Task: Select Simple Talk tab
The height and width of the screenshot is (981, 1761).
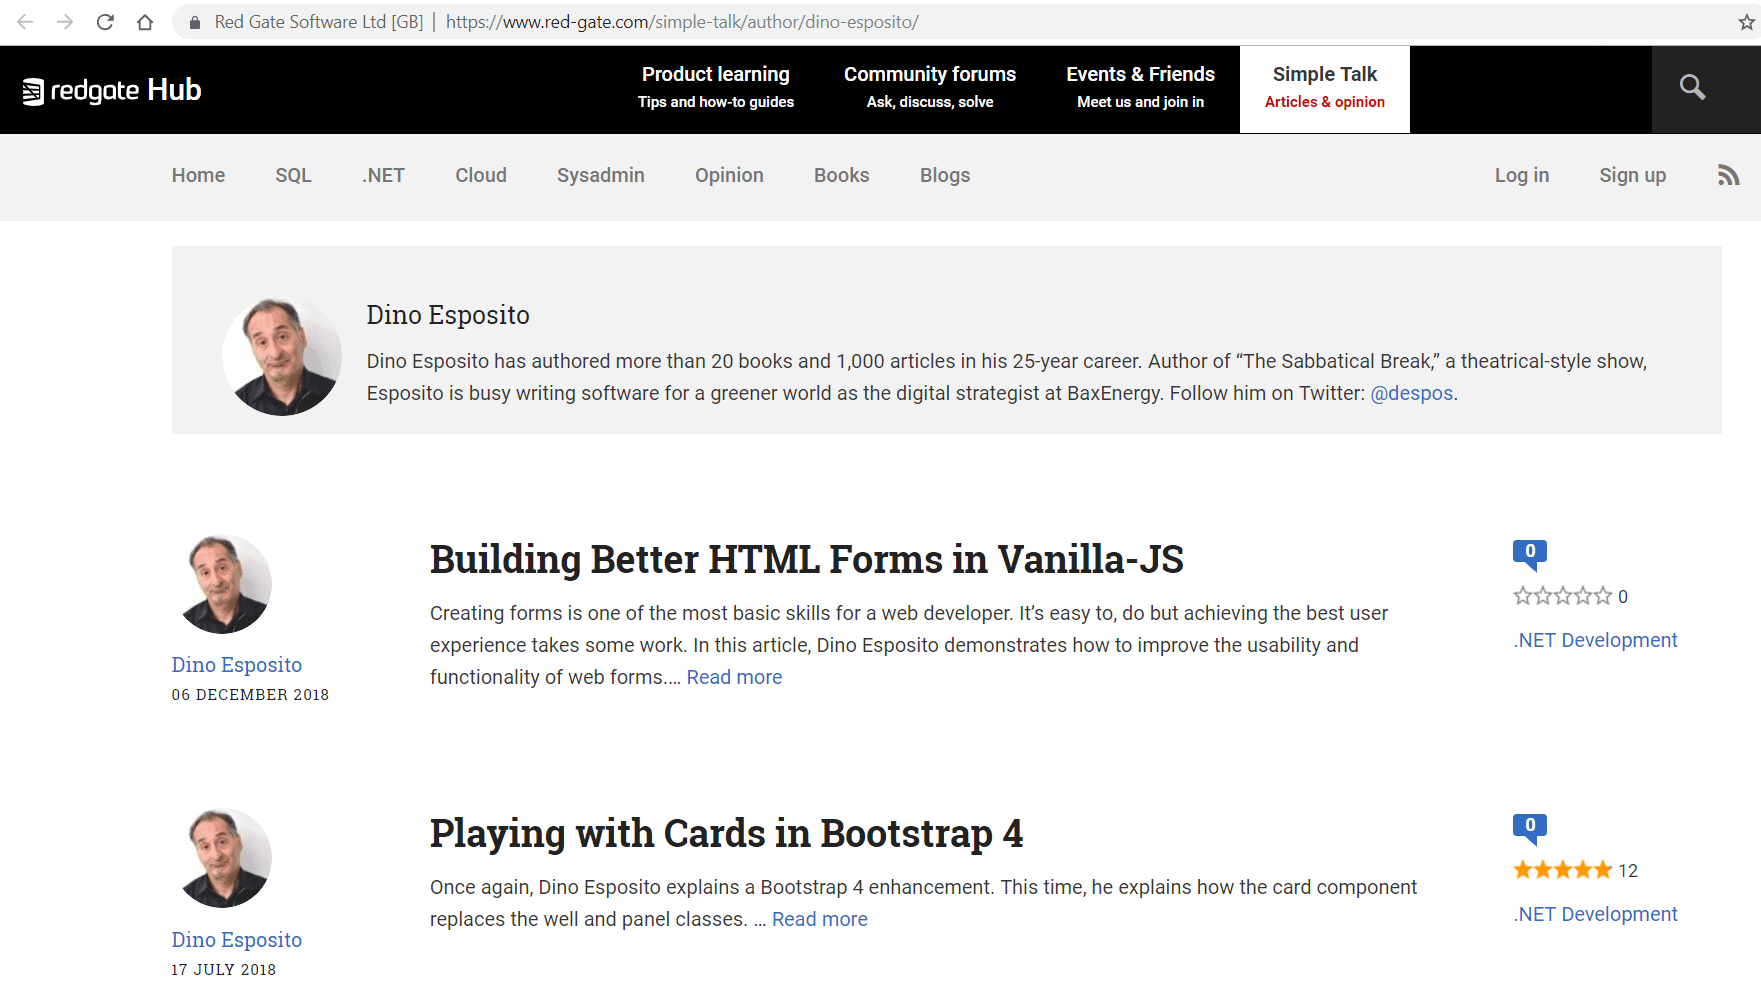Action: click(x=1325, y=88)
